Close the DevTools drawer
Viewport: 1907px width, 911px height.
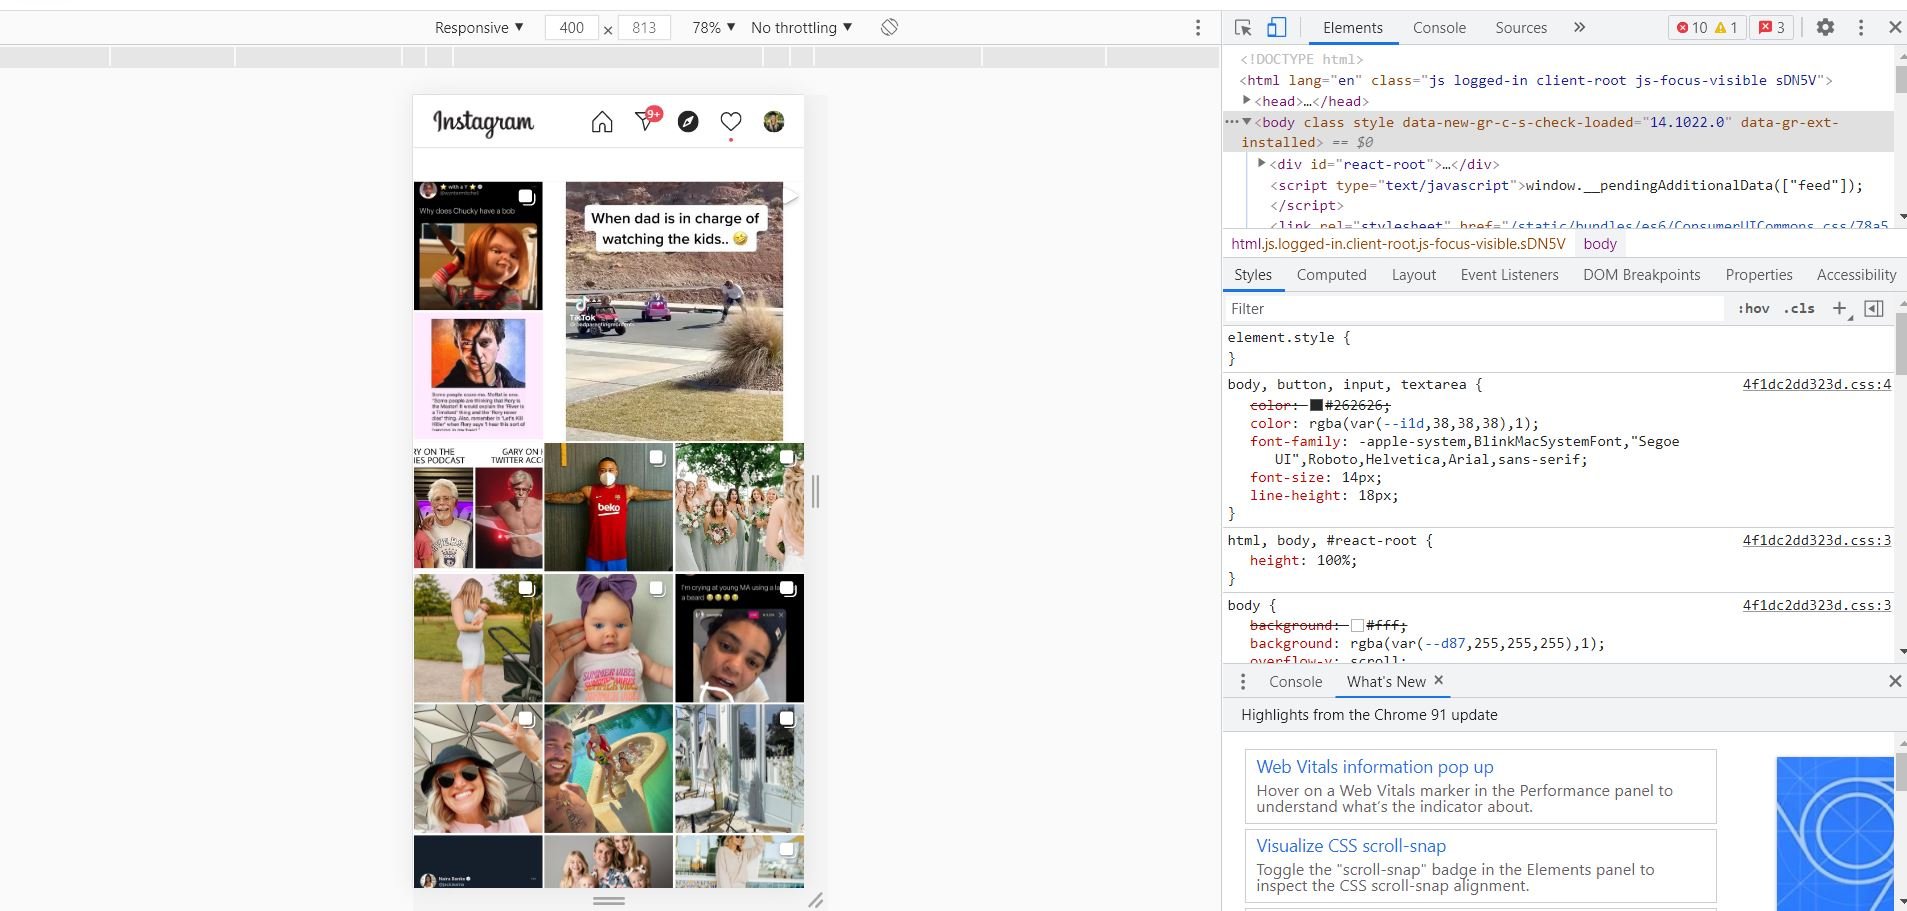[1894, 681]
